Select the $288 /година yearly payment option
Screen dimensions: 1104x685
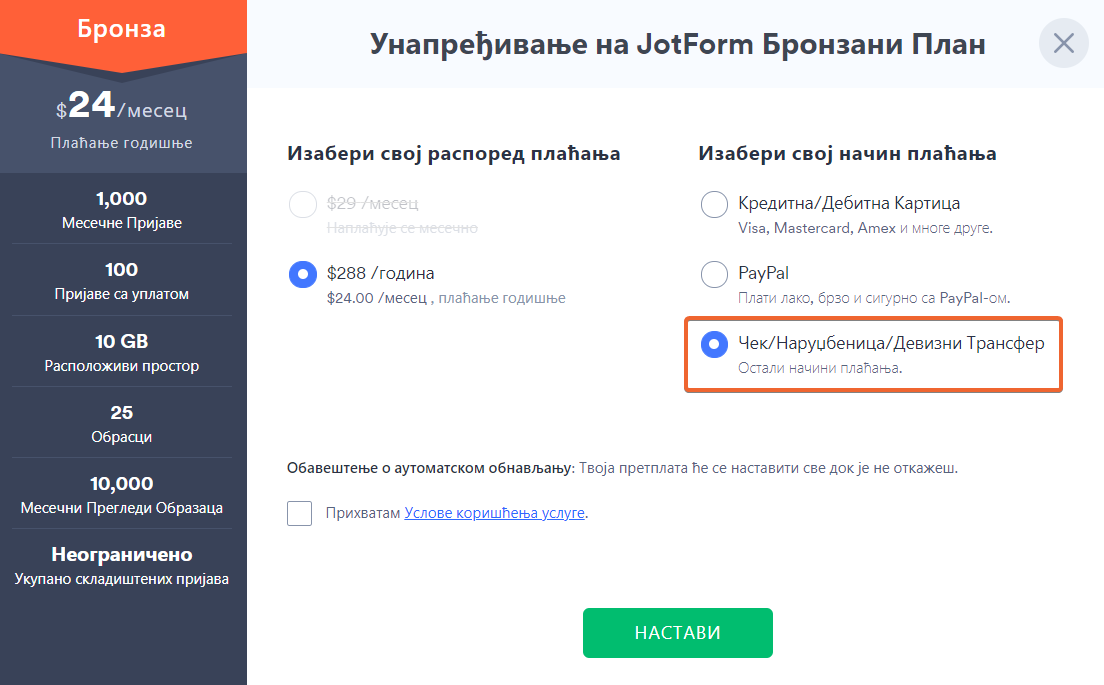[x=303, y=274]
